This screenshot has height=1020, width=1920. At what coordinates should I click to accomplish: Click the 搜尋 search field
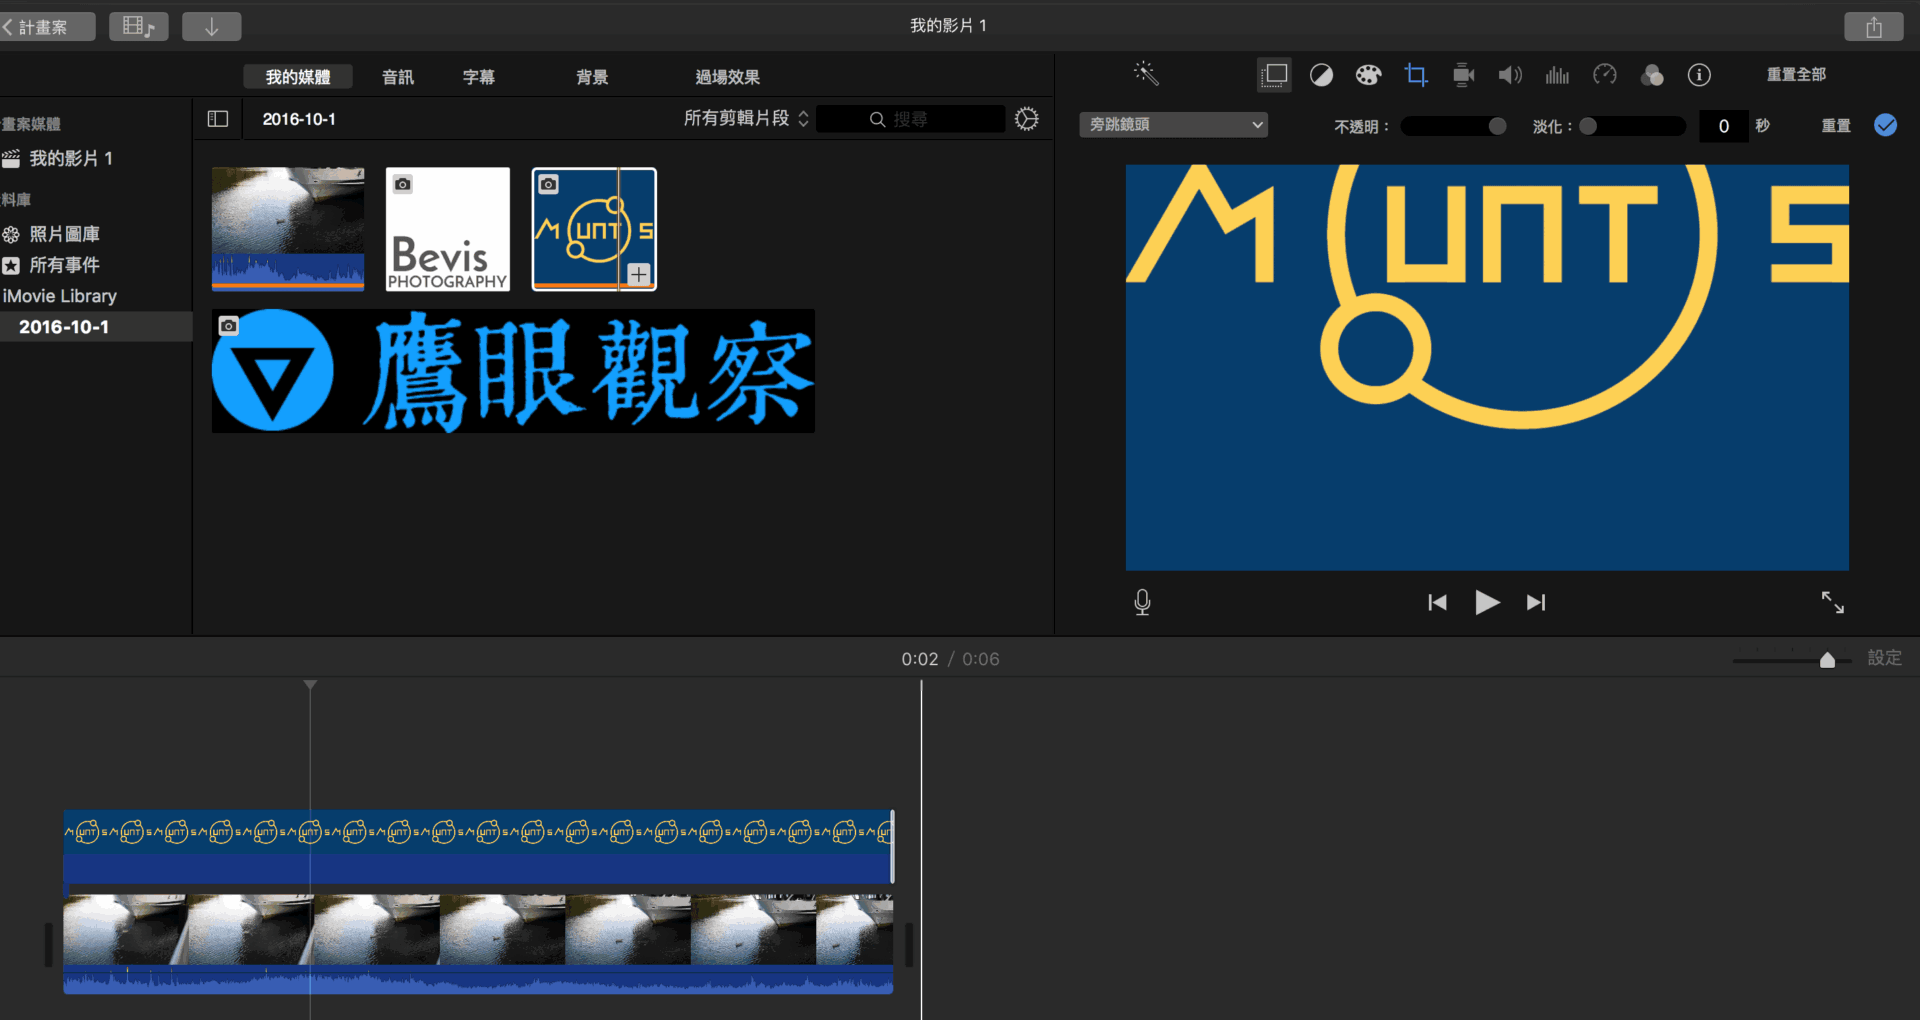[x=911, y=119]
